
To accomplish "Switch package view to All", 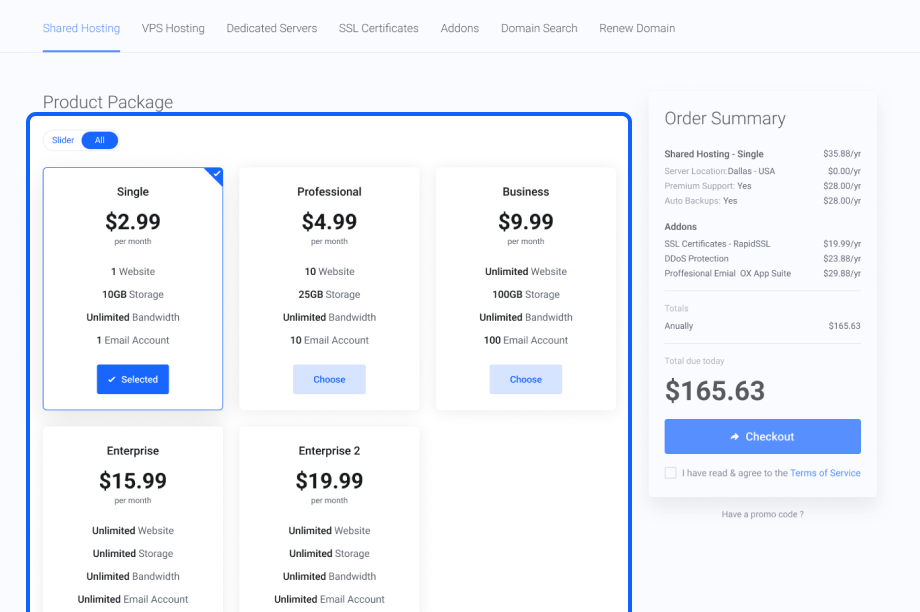I will [x=100, y=140].
